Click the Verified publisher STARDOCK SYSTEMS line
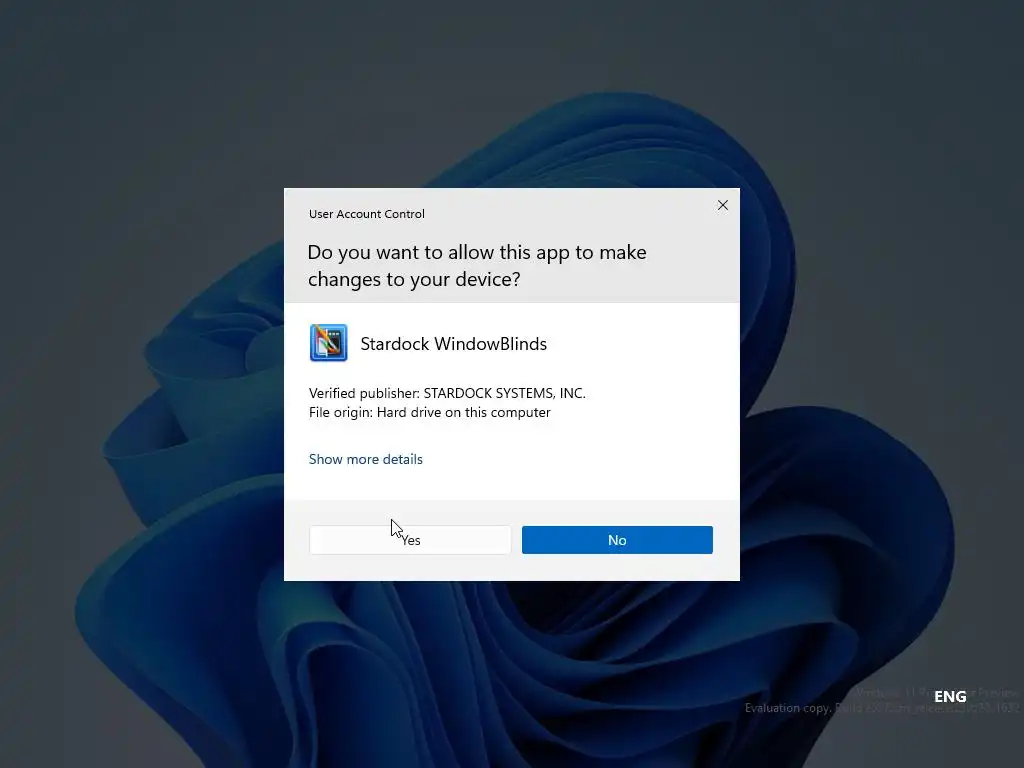The height and width of the screenshot is (768, 1024). click(447, 393)
